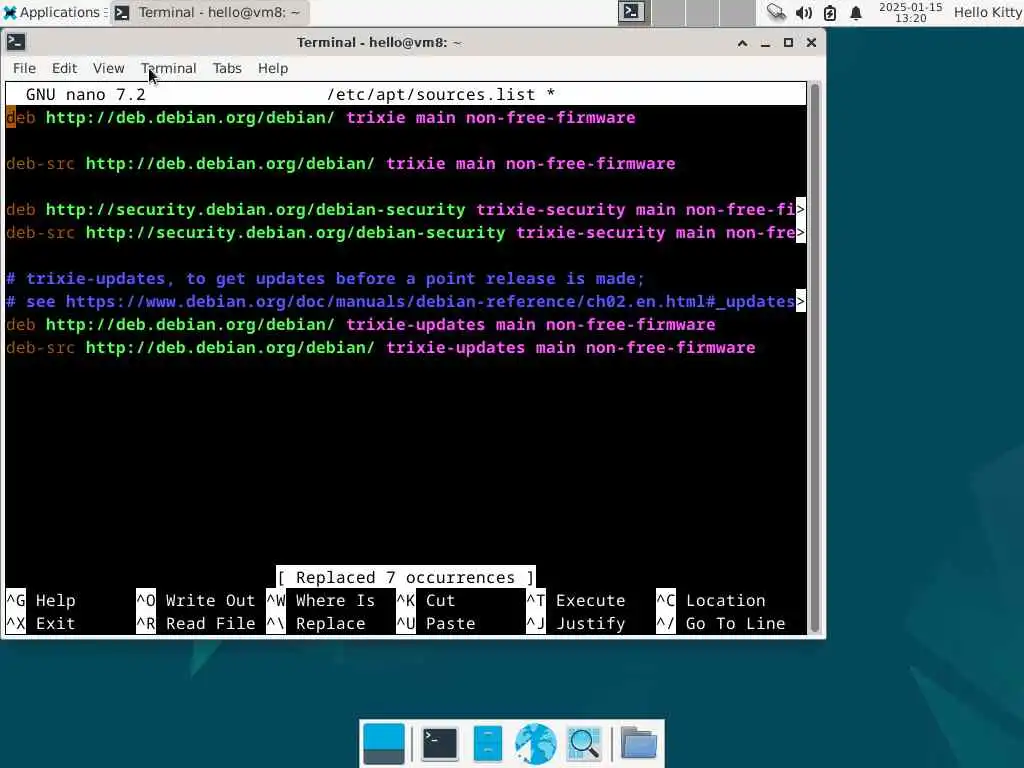1024x768 pixels.
Task: Launch Terminal Emulator from the dock
Action: (440, 744)
